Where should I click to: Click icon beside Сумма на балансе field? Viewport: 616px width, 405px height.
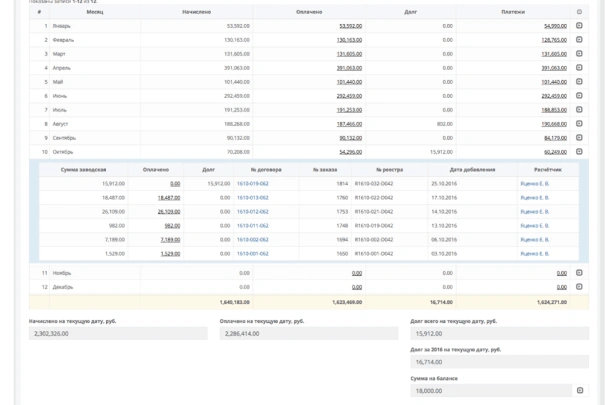[x=581, y=391]
